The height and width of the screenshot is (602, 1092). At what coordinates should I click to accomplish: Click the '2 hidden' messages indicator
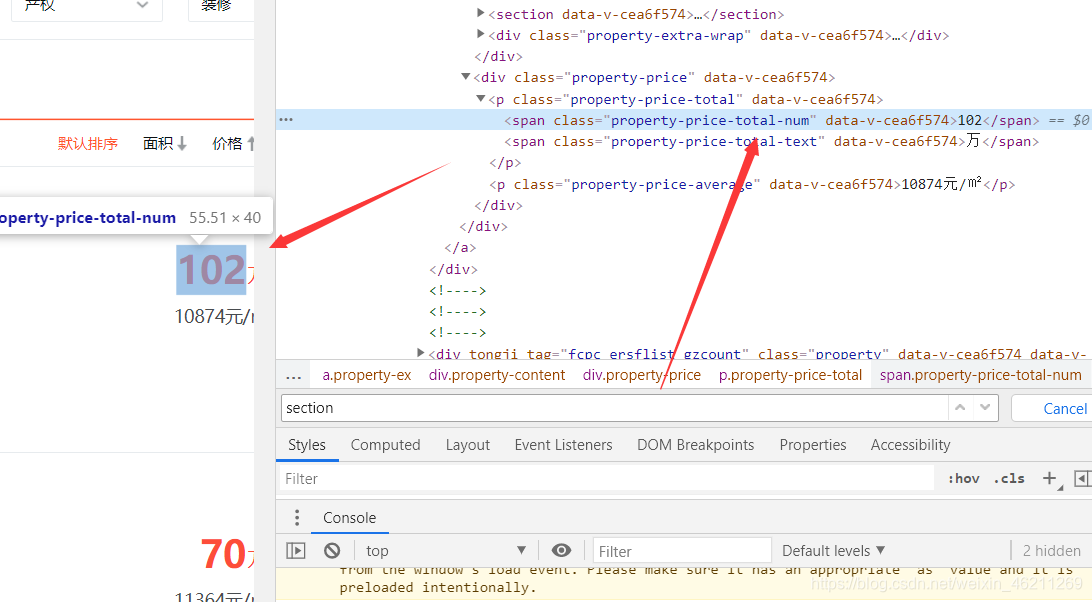coord(1052,551)
